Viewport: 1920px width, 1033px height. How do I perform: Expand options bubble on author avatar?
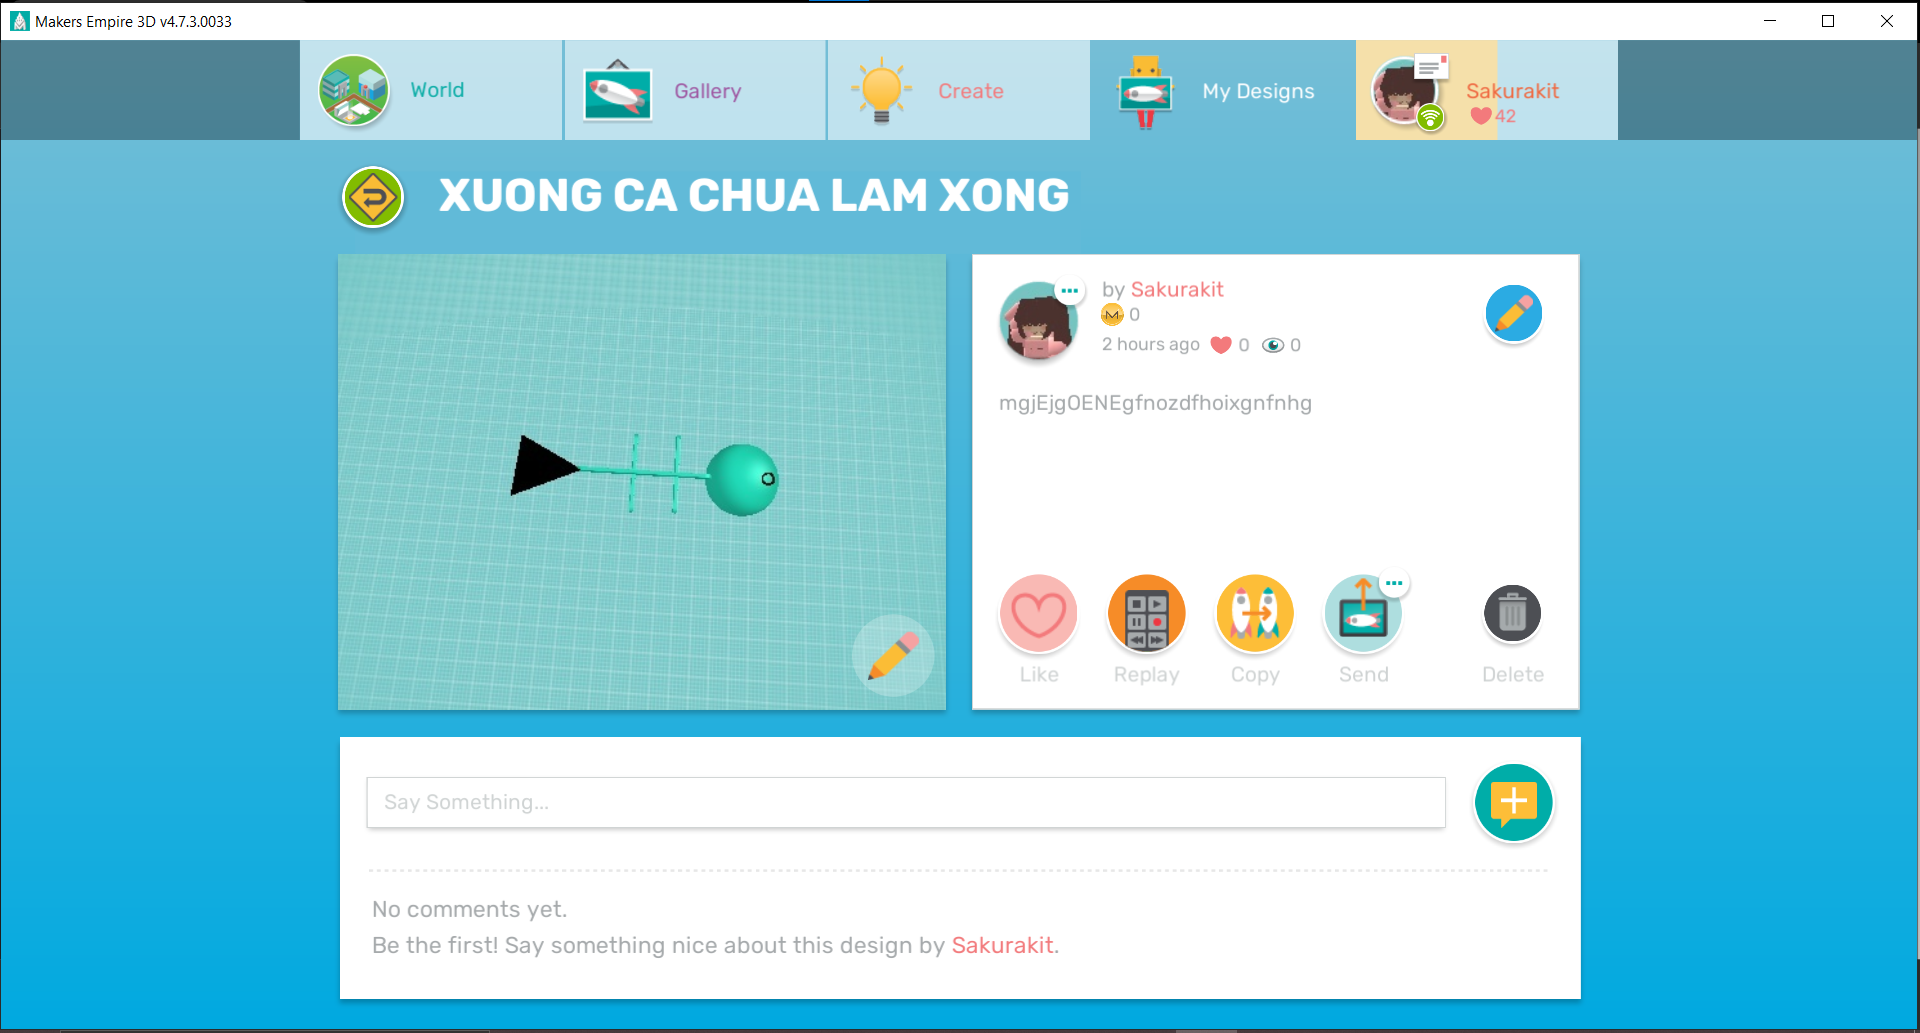coord(1070,291)
